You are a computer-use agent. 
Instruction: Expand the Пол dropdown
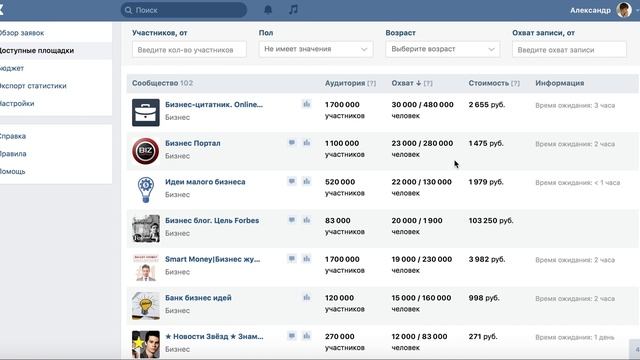[316, 49]
